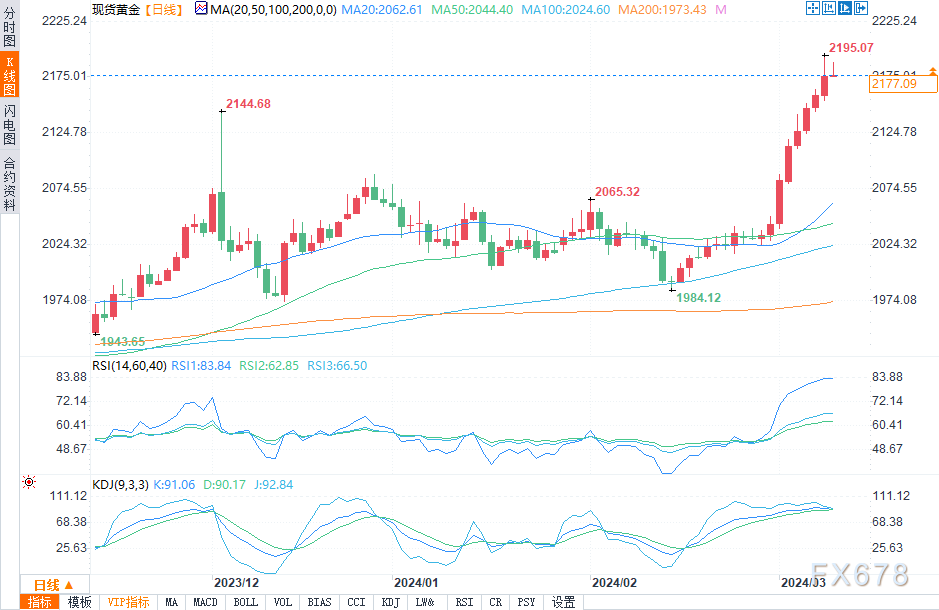Switch to the 分时图 side tab

10,27
